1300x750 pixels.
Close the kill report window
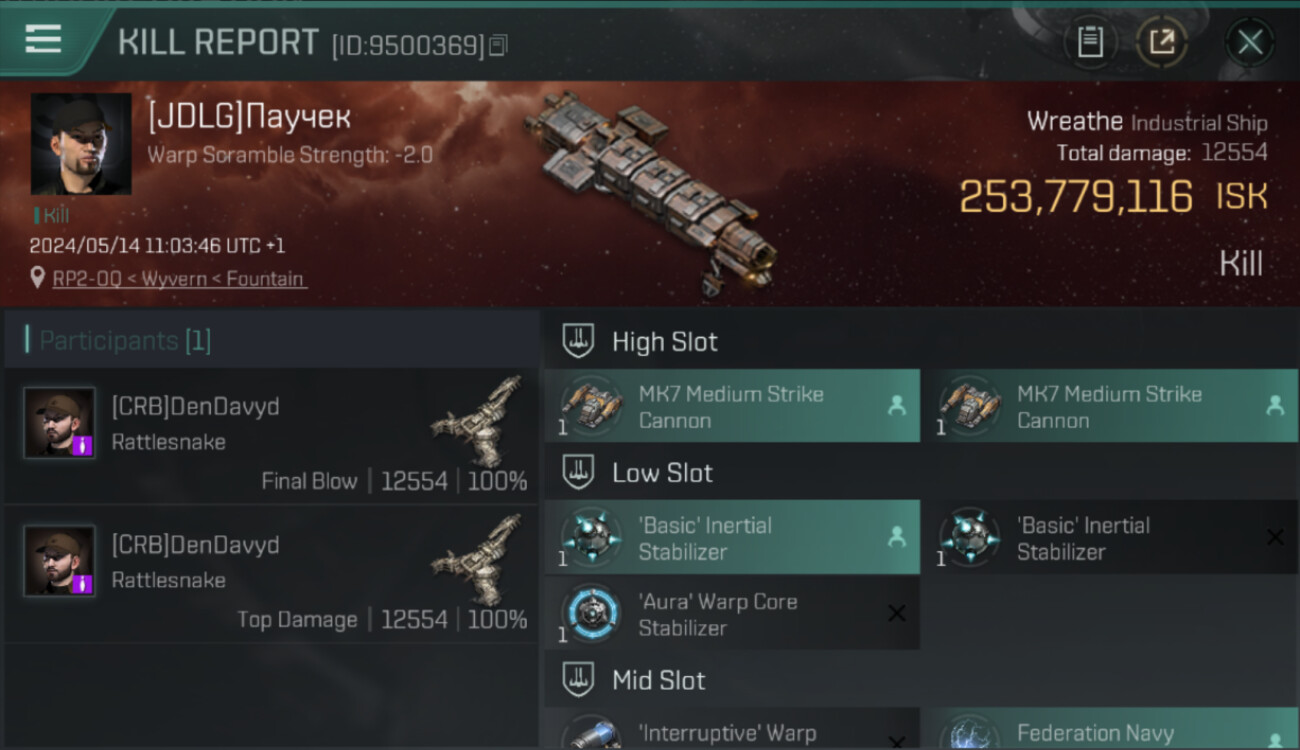coord(1250,43)
